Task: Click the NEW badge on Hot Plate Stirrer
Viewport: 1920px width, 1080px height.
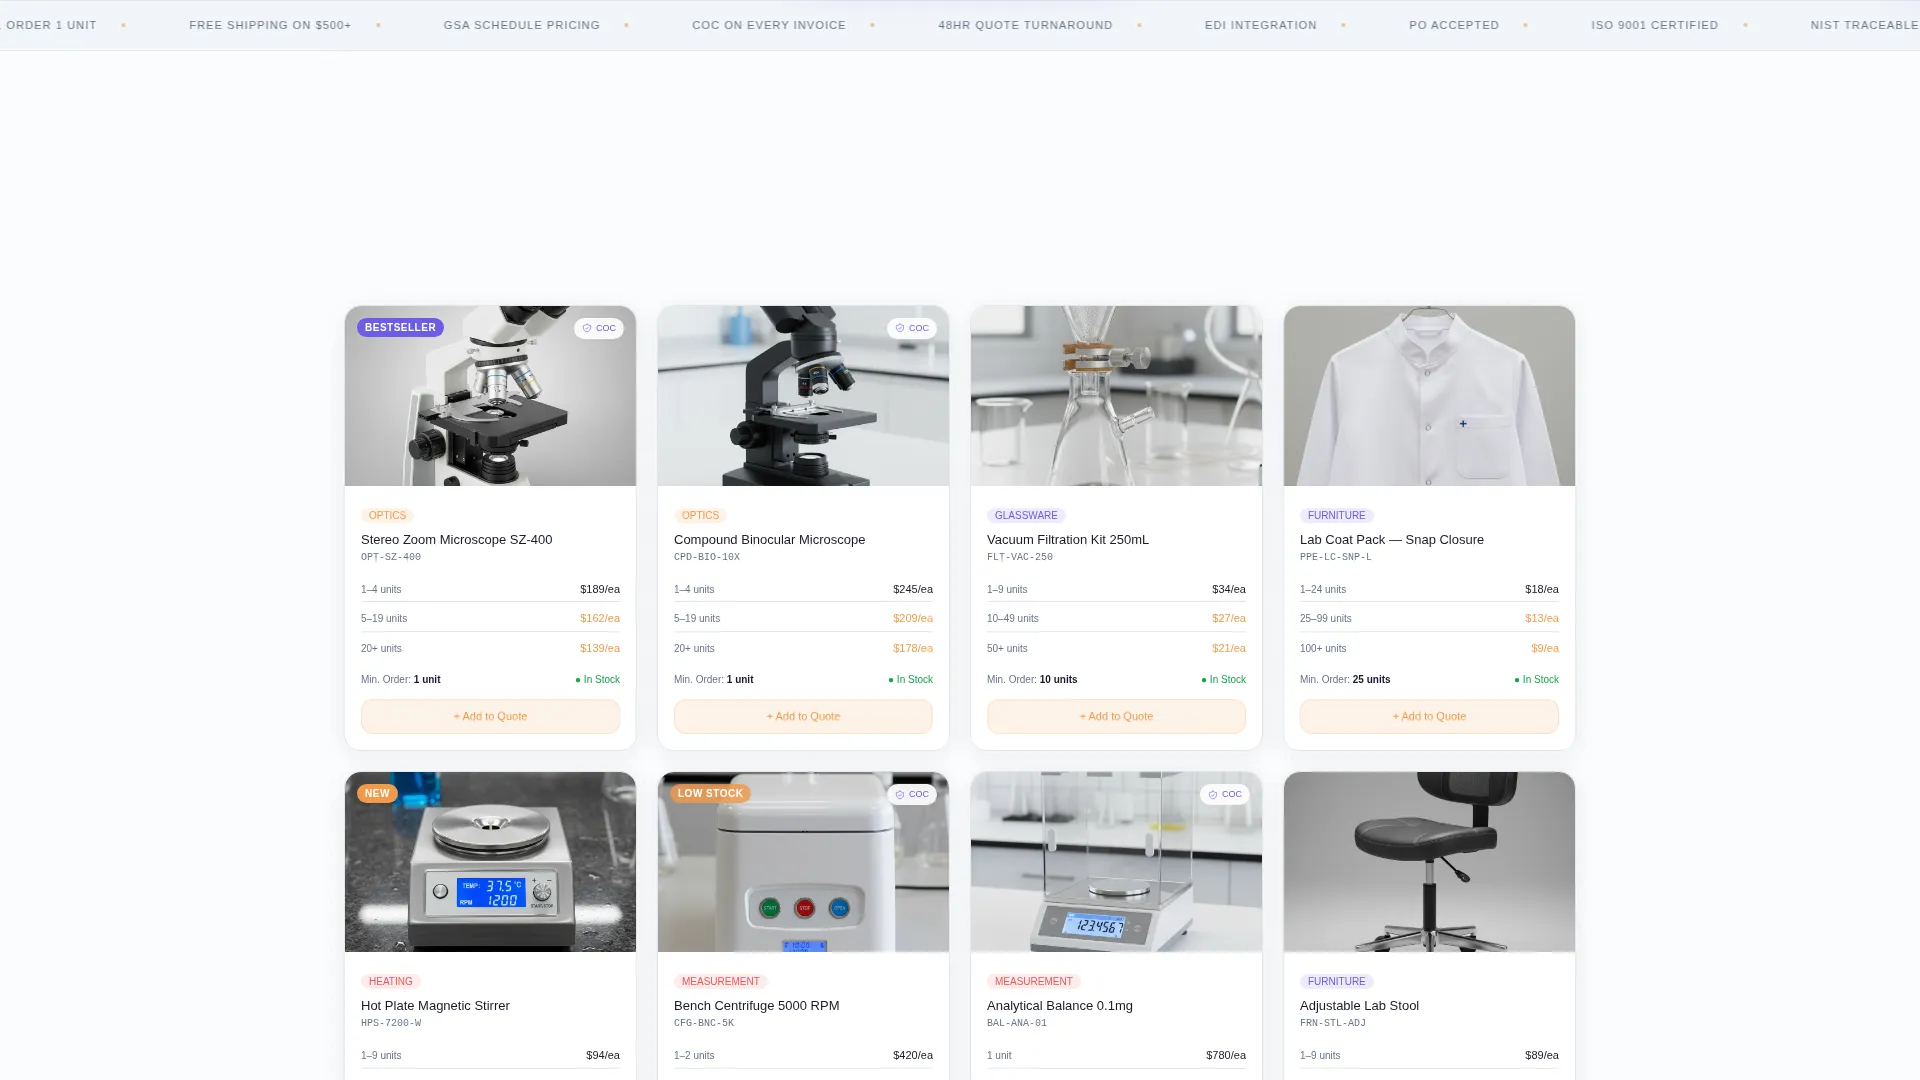Action: tap(377, 793)
